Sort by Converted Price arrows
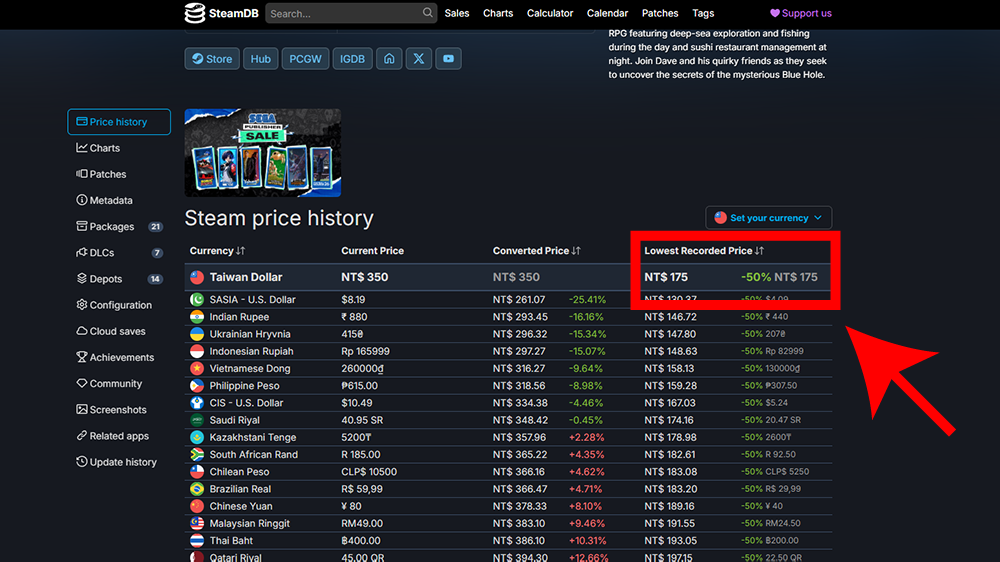Screen dimensions: 1000x562 [x=576, y=251]
